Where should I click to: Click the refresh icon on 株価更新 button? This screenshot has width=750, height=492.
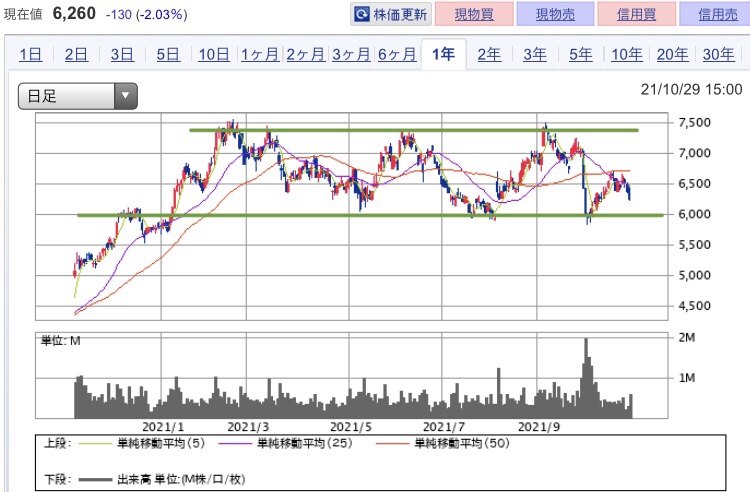point(361,14)
